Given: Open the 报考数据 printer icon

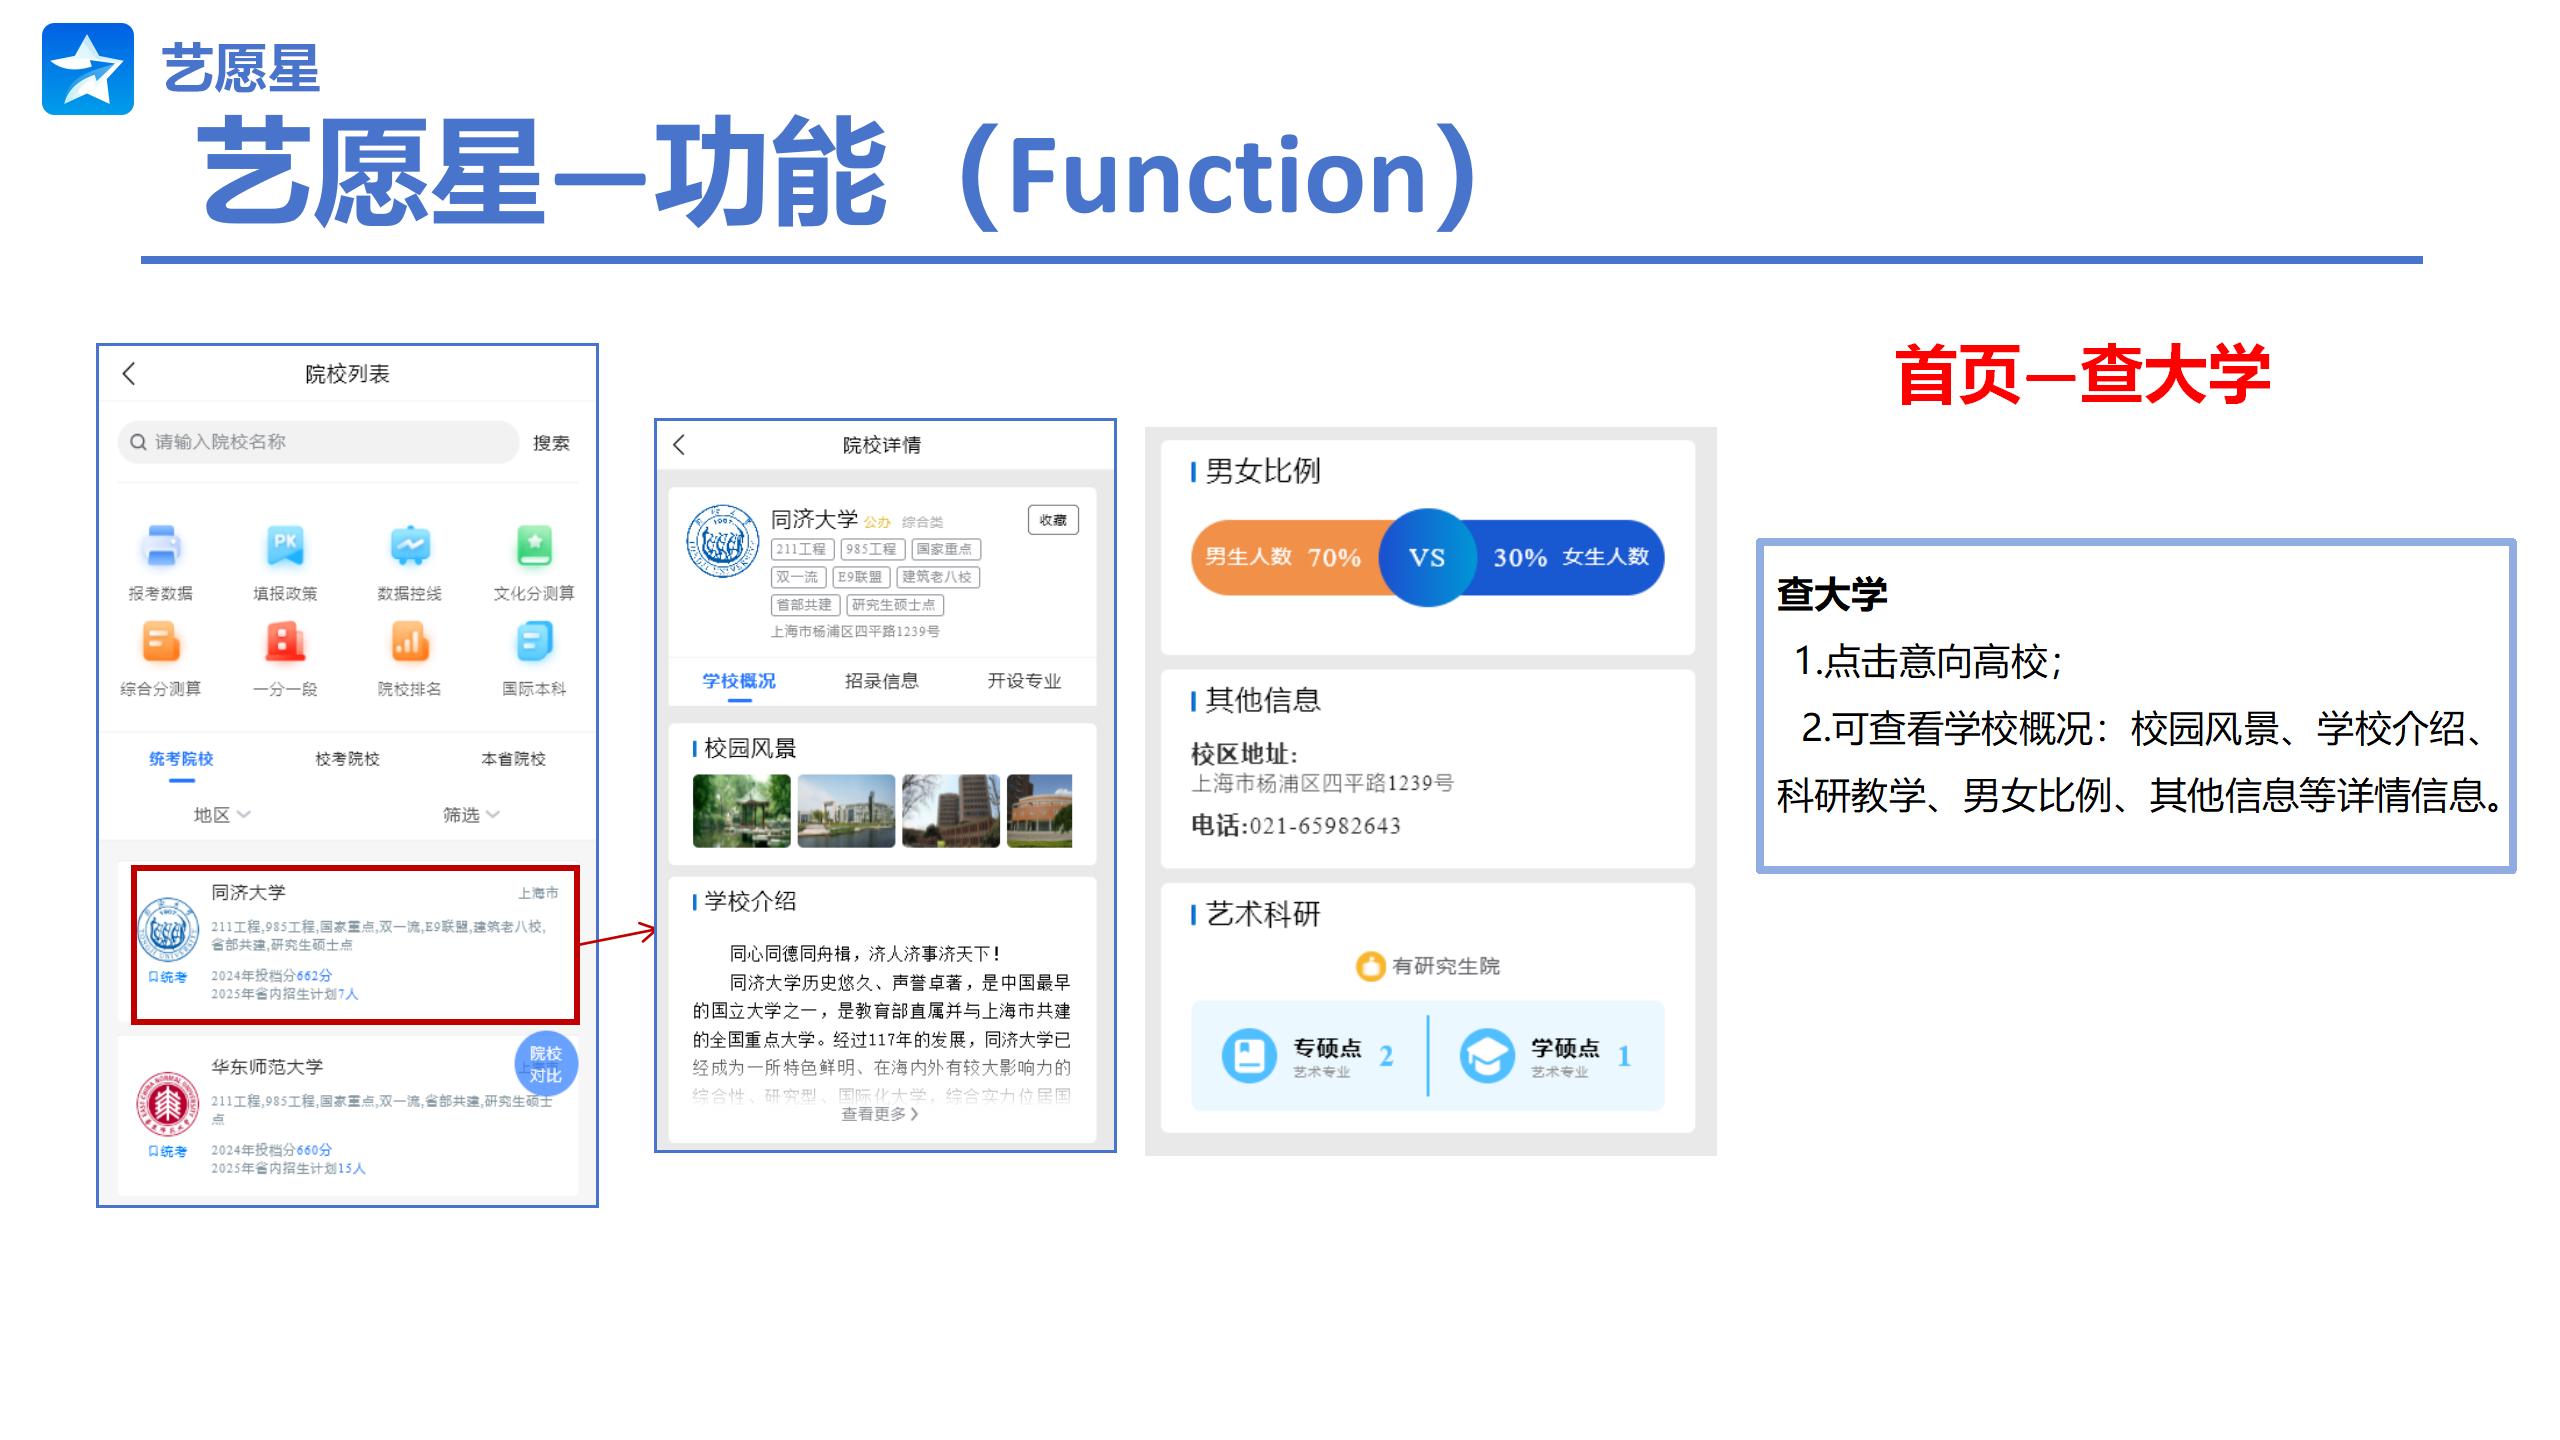Looking at the screenshot, I should click(161, 546).
